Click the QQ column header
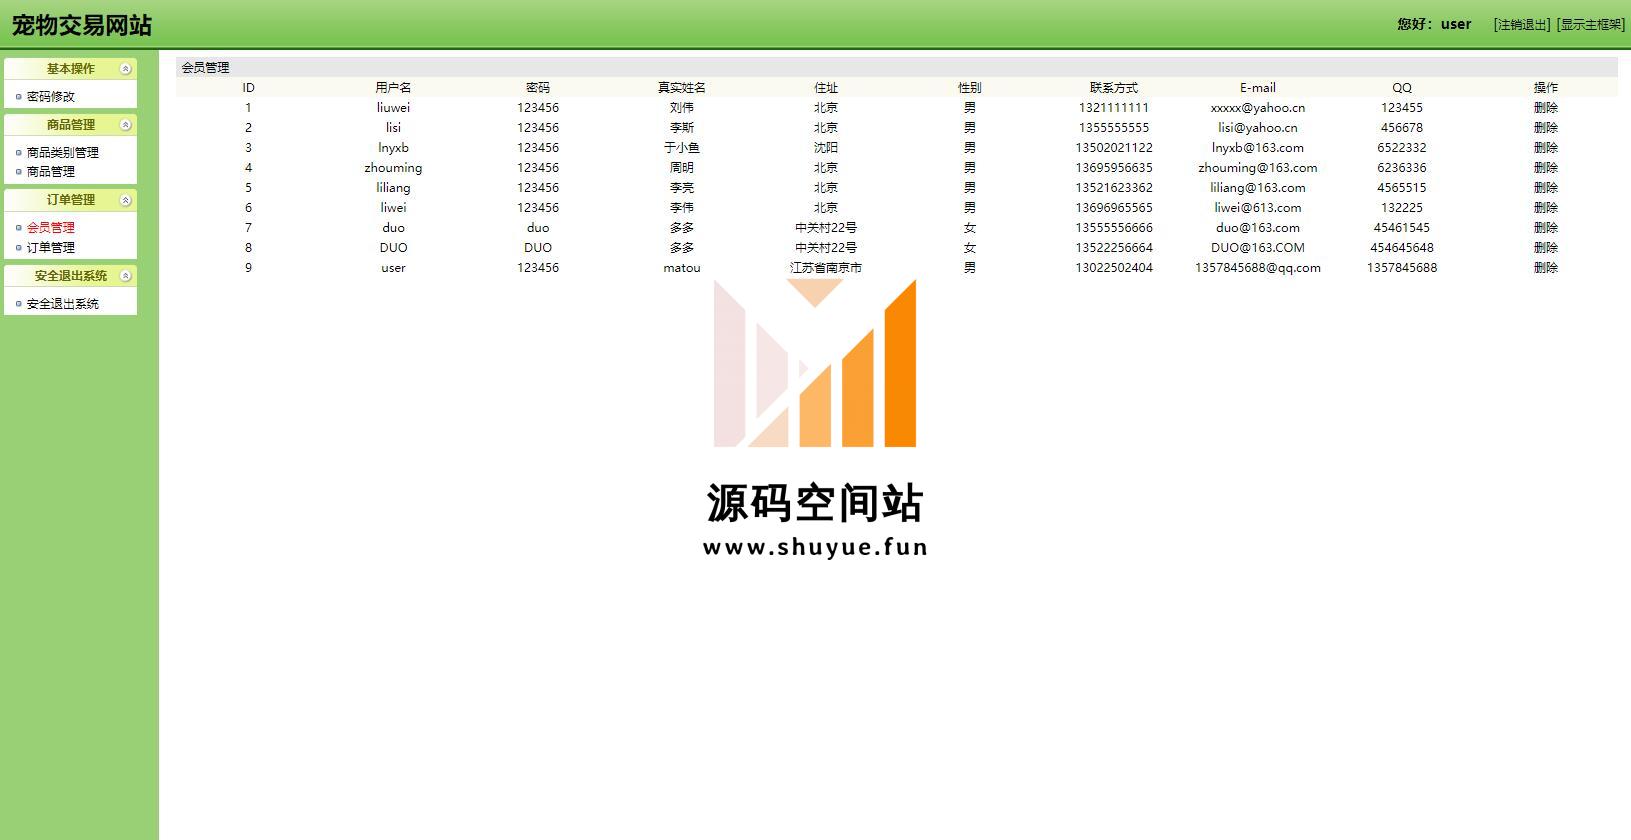Screen dimensions: 1631x840 click(1402, 88)
